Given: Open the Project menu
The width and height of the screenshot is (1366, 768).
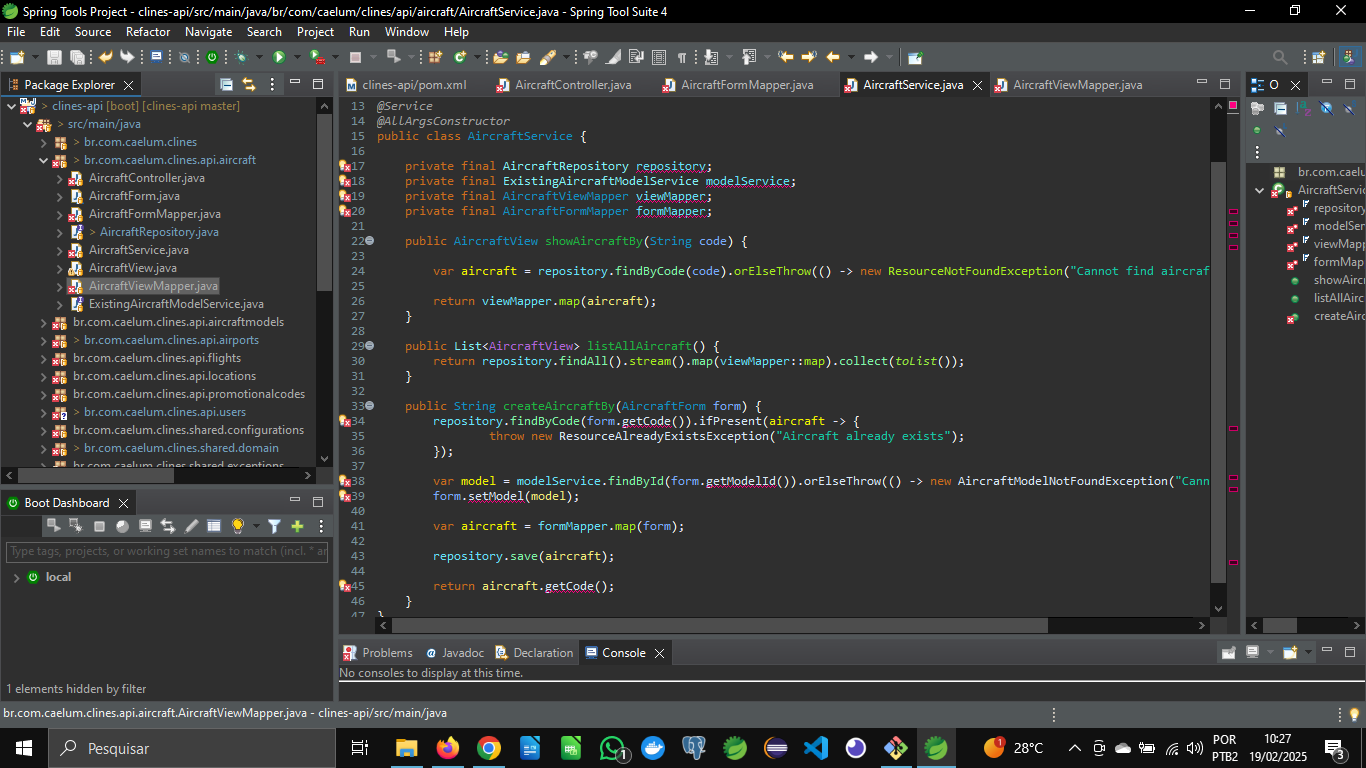Looking at the screenshot, I should (315, 32).
